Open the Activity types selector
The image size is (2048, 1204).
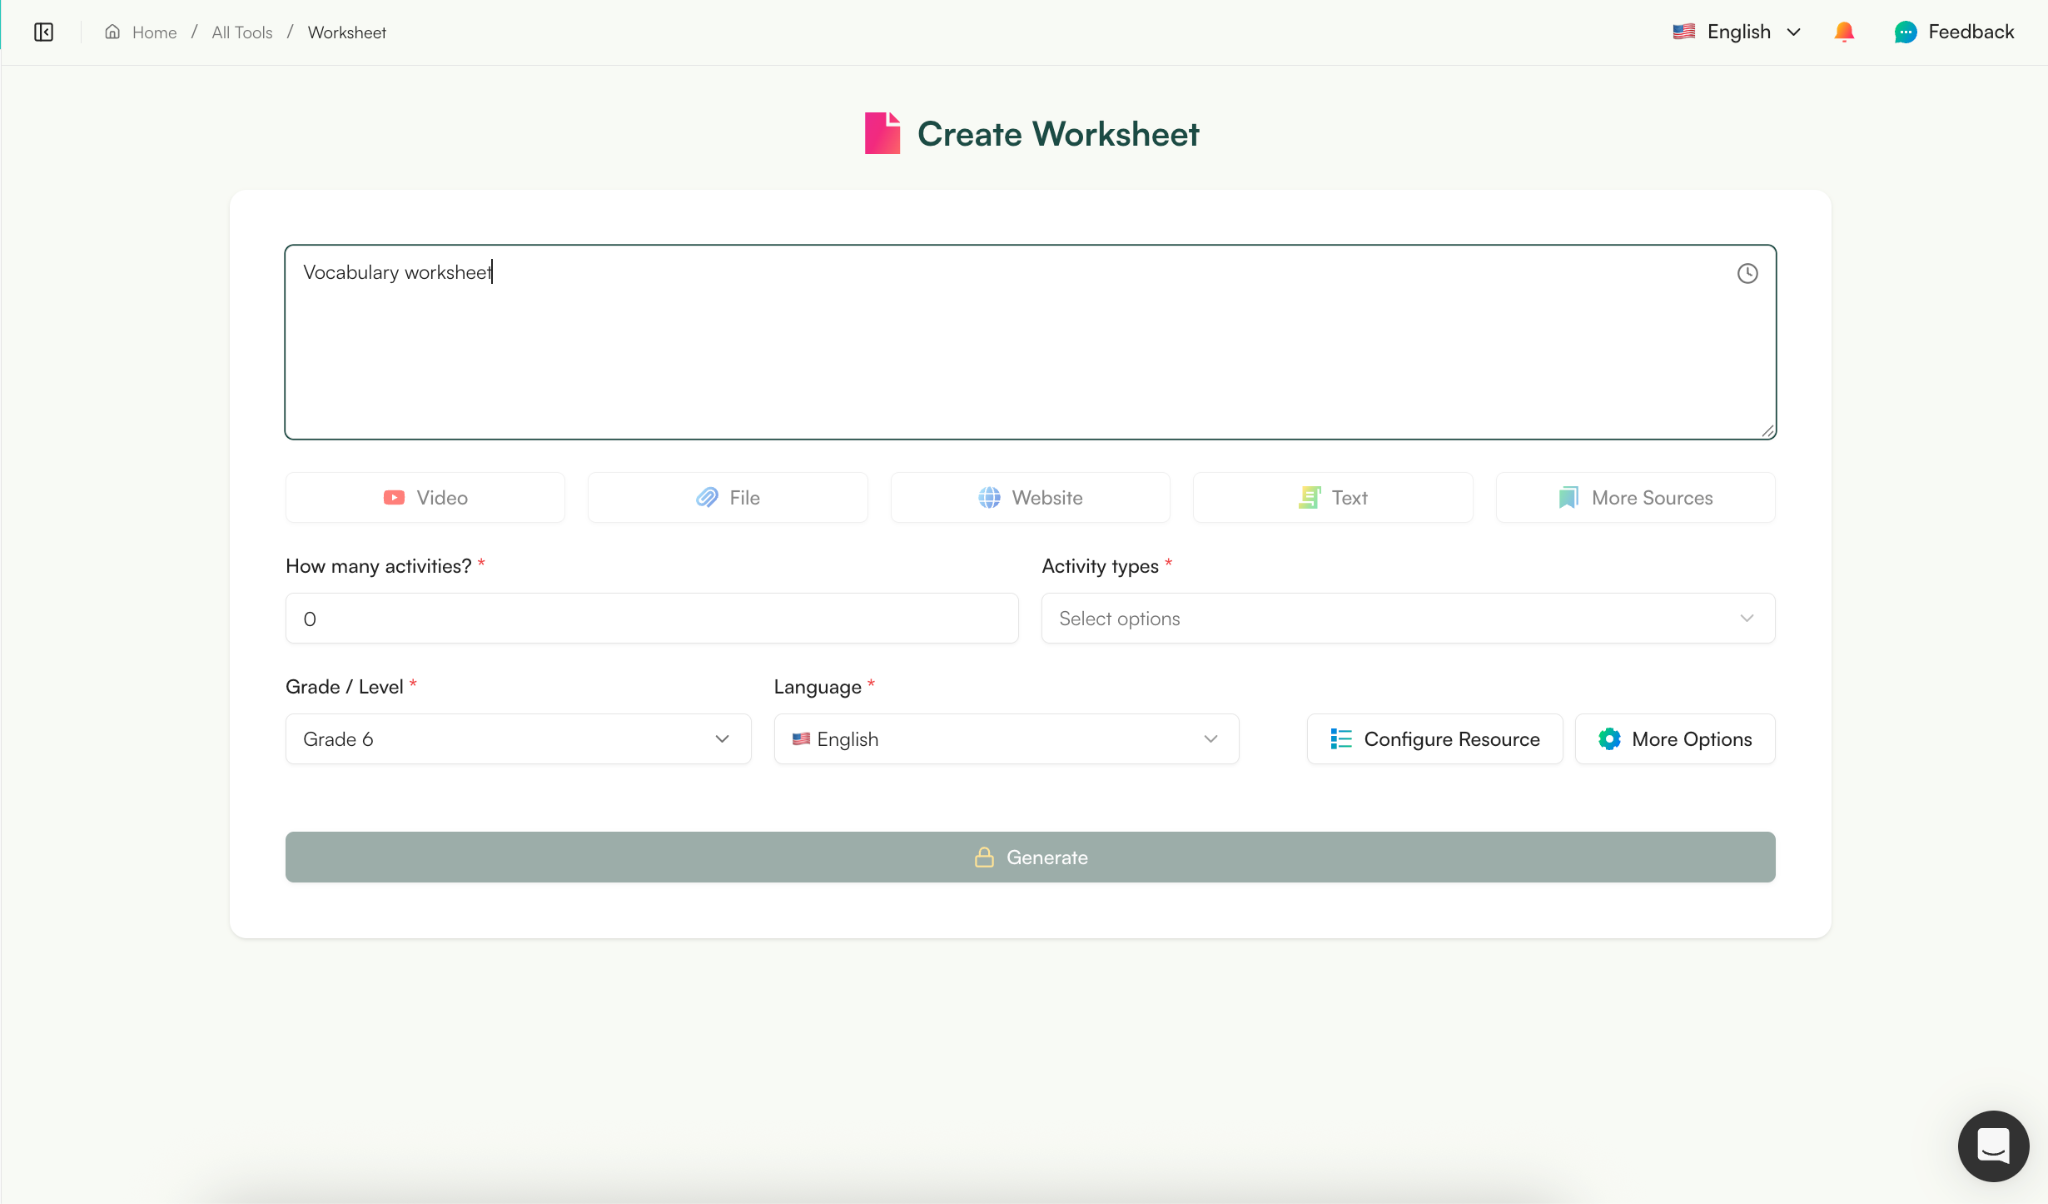click(x=1406, y=618)
